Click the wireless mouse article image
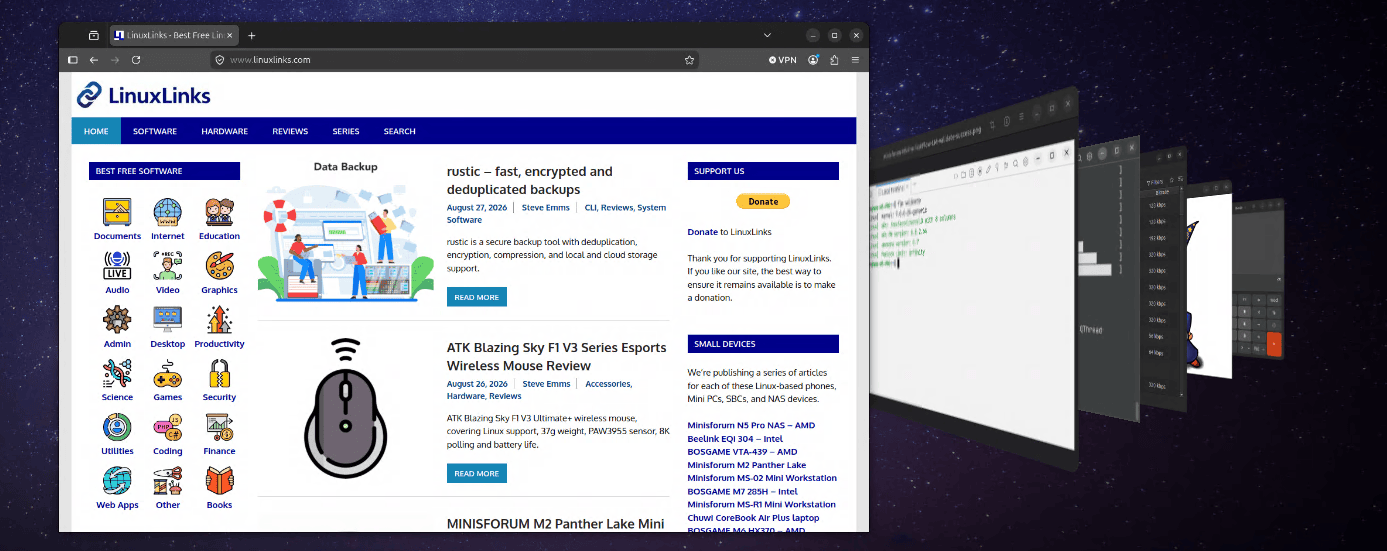The width and height of the screenshot is (1387, 551). (x=346, y=409)
